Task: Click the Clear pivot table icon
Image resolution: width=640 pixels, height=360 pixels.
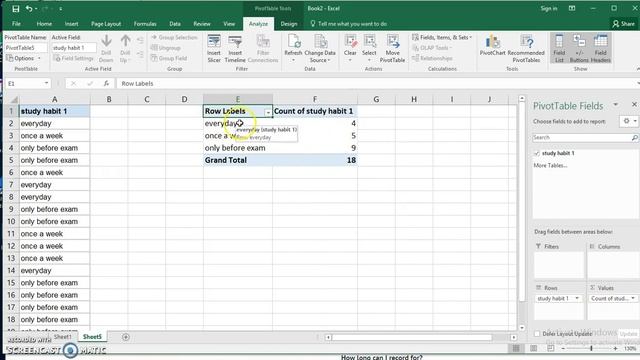Action: click(350, 49)
